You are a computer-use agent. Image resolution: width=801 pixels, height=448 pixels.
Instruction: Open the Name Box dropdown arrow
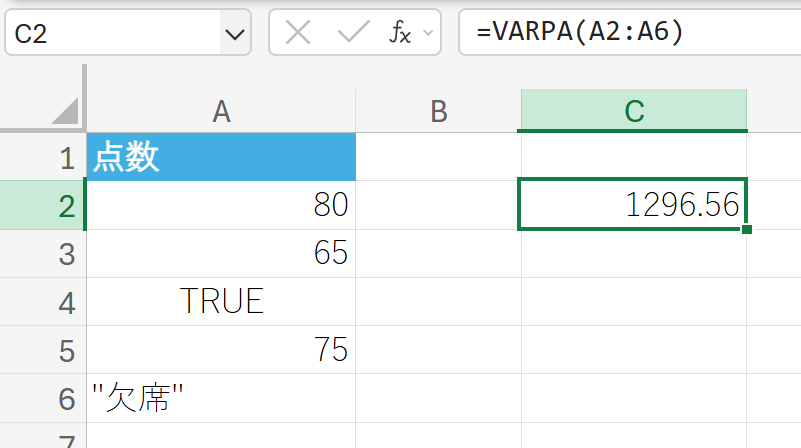[x=236, y=35]
